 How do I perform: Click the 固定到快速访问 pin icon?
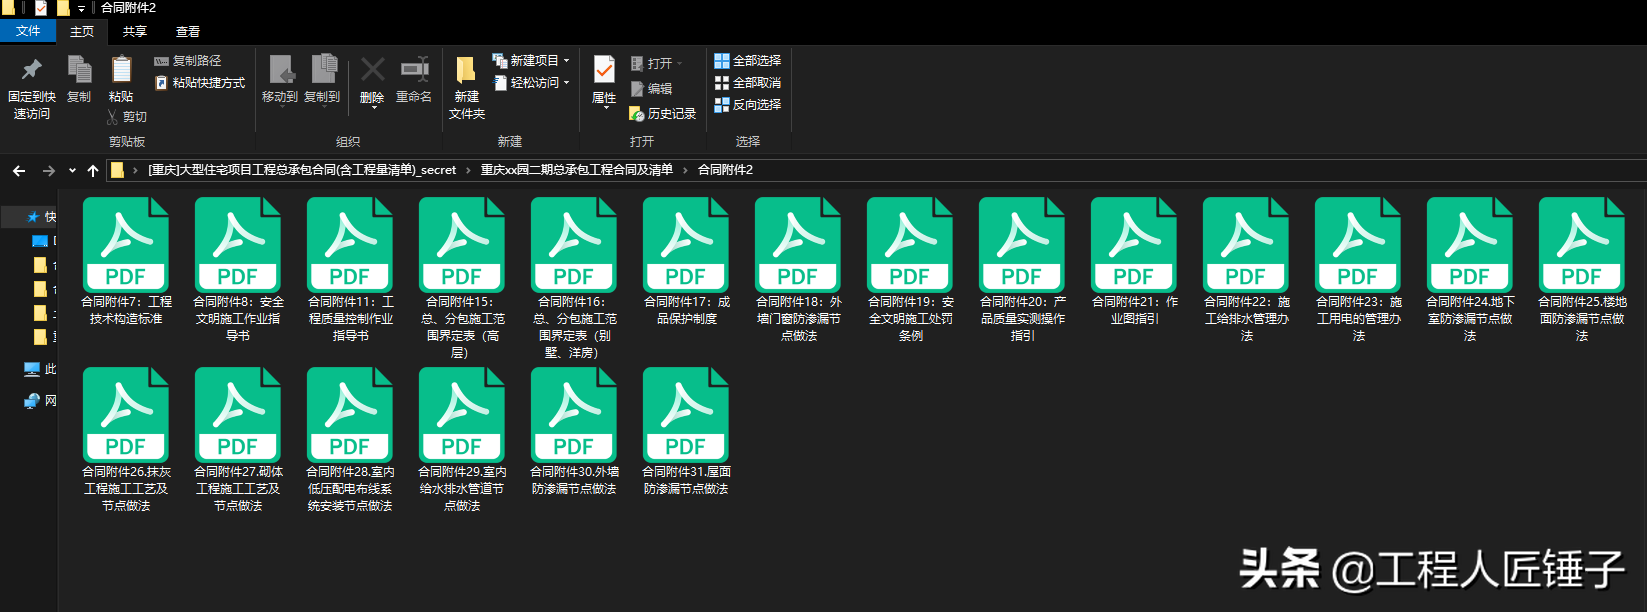32,70
